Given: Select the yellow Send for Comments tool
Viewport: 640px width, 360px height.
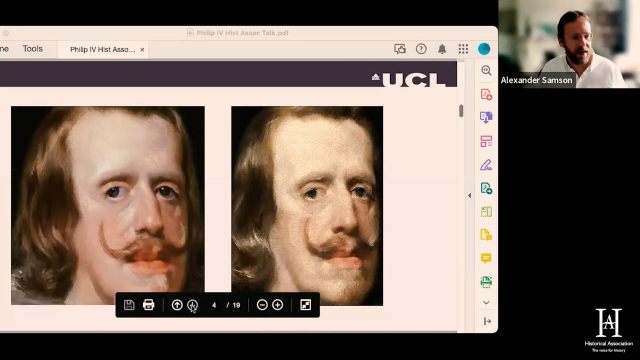Looking at the screenshot, I should click(486, 235).
